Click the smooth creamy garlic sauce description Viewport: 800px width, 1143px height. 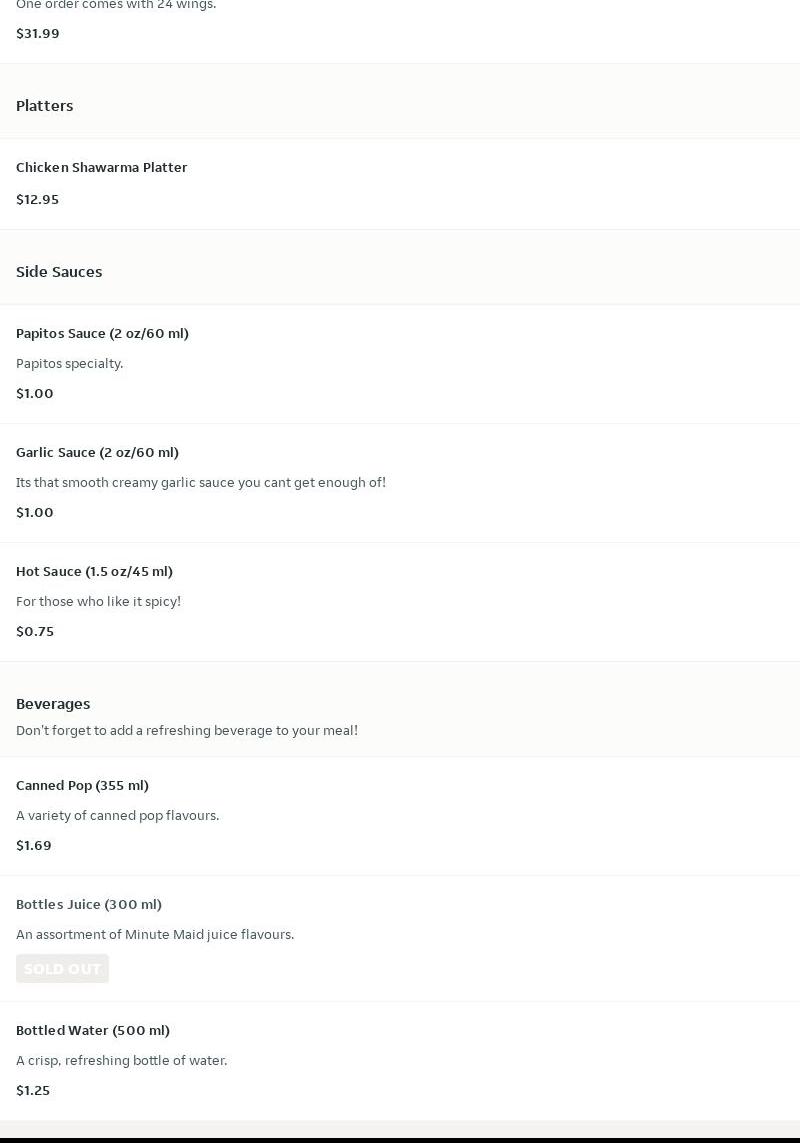[201, 482]
